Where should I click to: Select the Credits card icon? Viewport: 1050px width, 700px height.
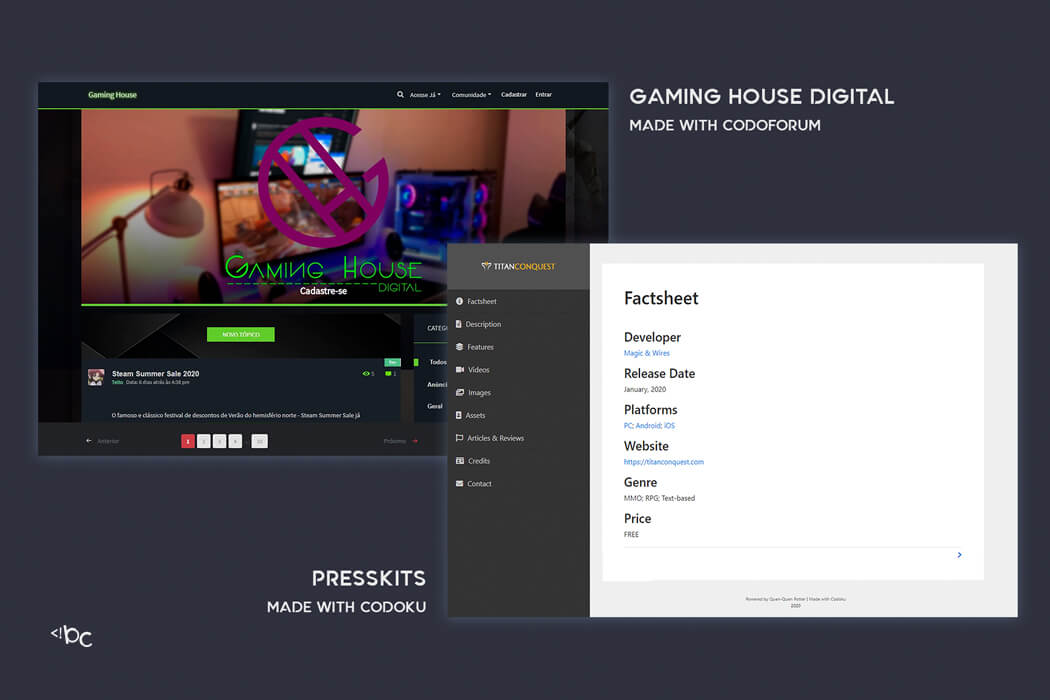[460, 461]
